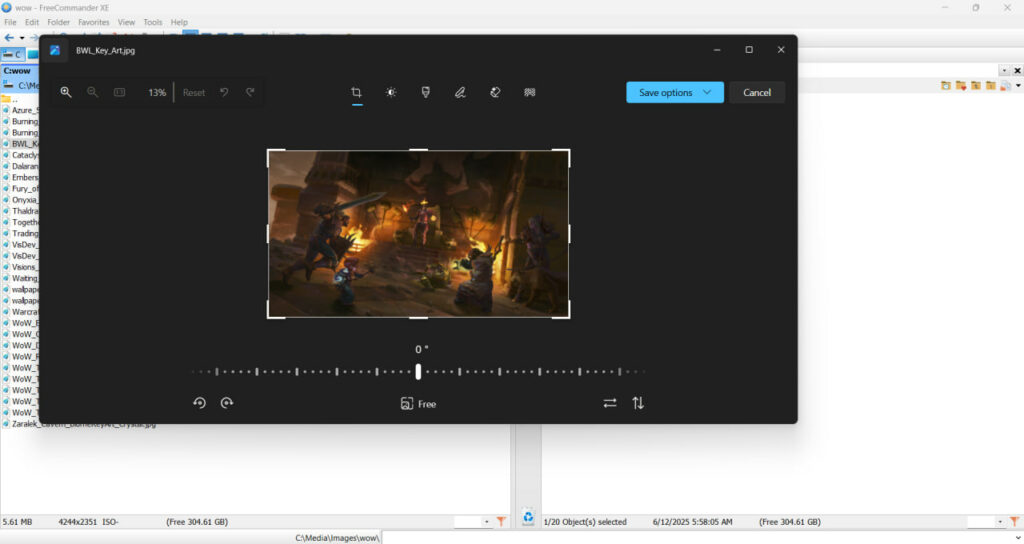The width and height of the screenshot is (1024, 544).
Task: Open the File menu in FreeCommander
Action: [x=10, y=22]
